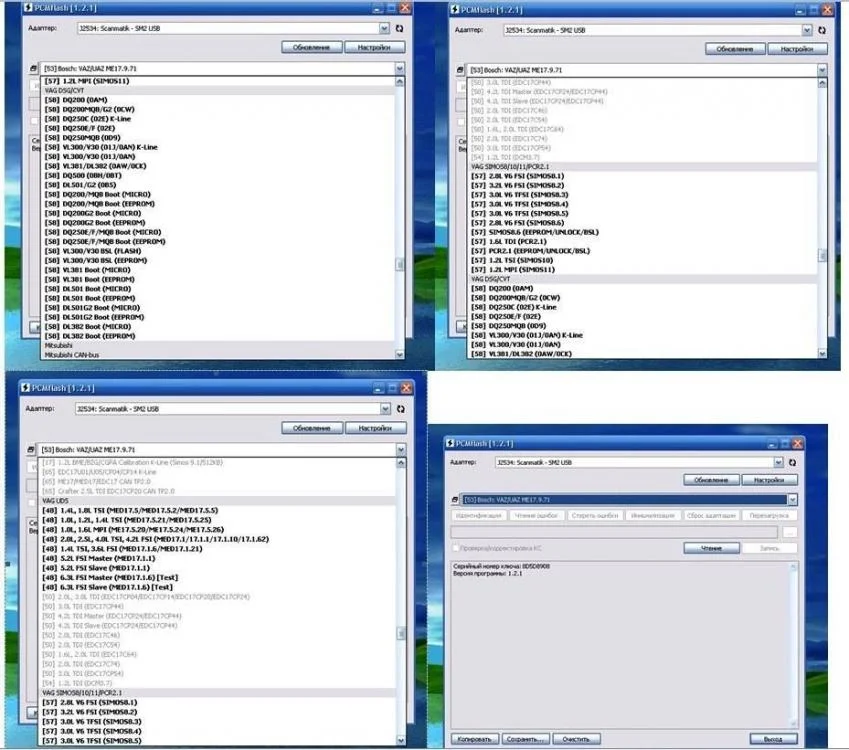849x750 pixels.
Task: Open the Адаптер dropdown in the top-left window
Action: (384, 28)
